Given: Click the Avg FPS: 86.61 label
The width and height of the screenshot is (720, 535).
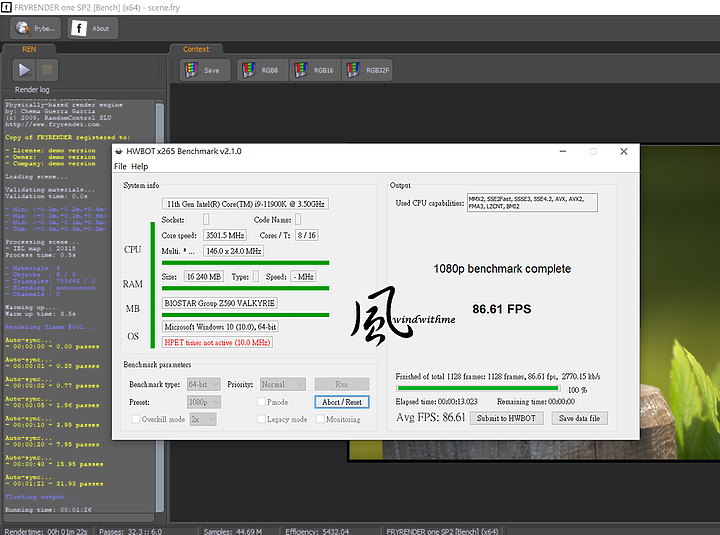Looking at the screenshot, I should (x=430, y=417).
